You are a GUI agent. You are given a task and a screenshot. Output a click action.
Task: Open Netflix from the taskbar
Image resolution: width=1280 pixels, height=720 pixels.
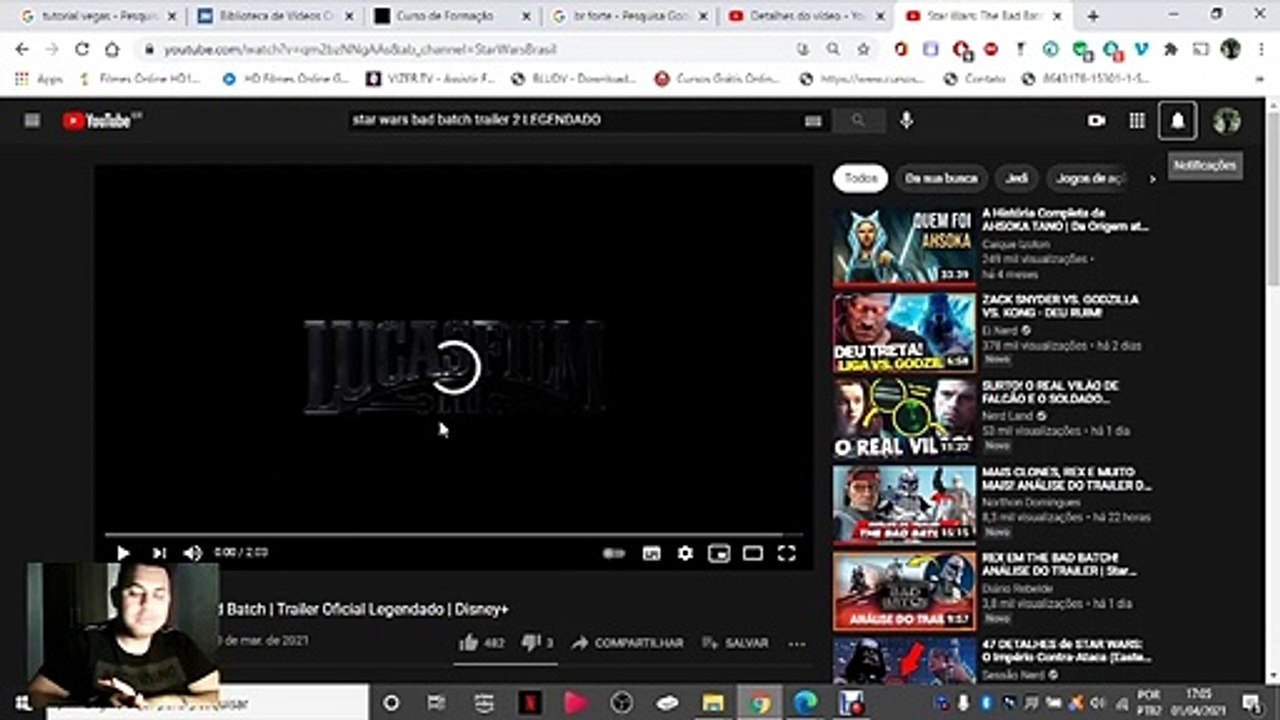(530, 703)
